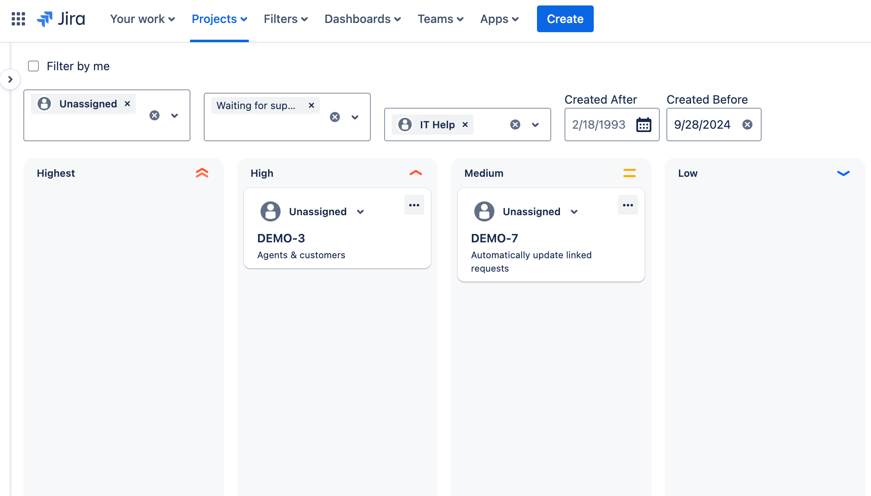Screen dimensions: 871x496
Task: Click the Jira logo
Action: (x=61, y=19)
